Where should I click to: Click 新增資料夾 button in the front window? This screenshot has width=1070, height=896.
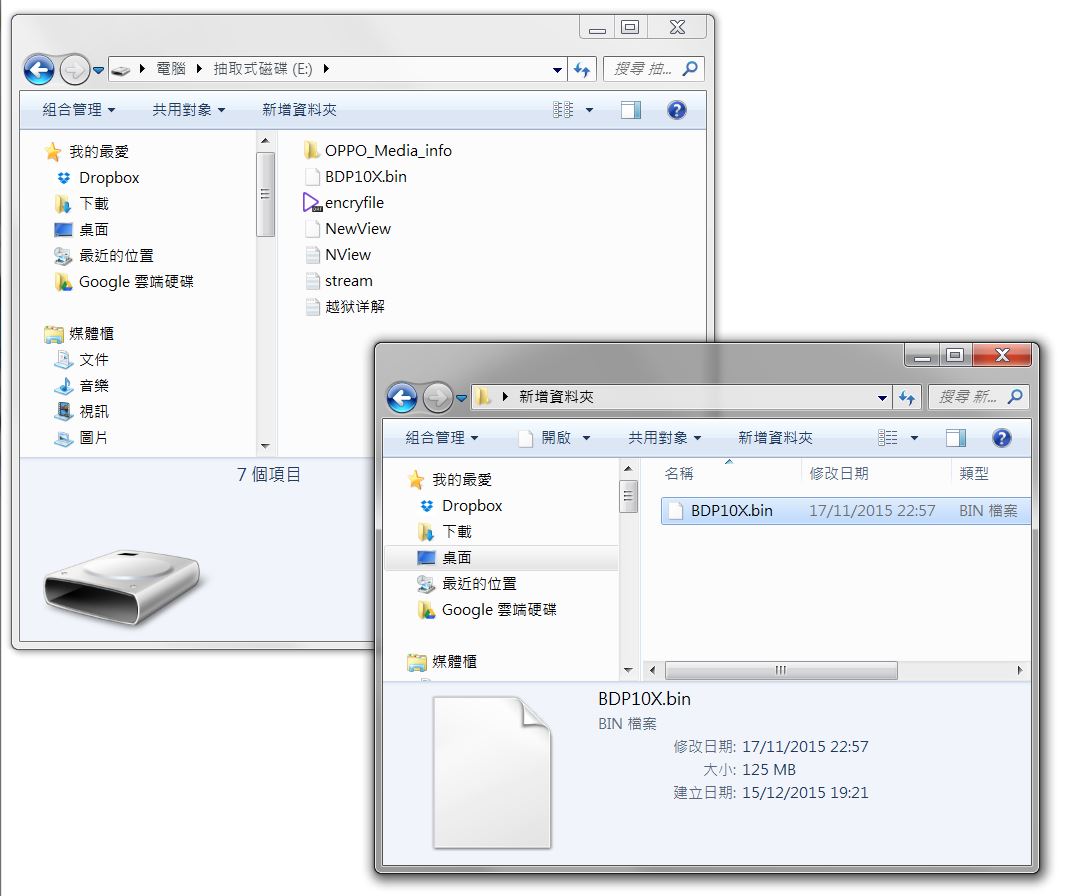point(775,438)
